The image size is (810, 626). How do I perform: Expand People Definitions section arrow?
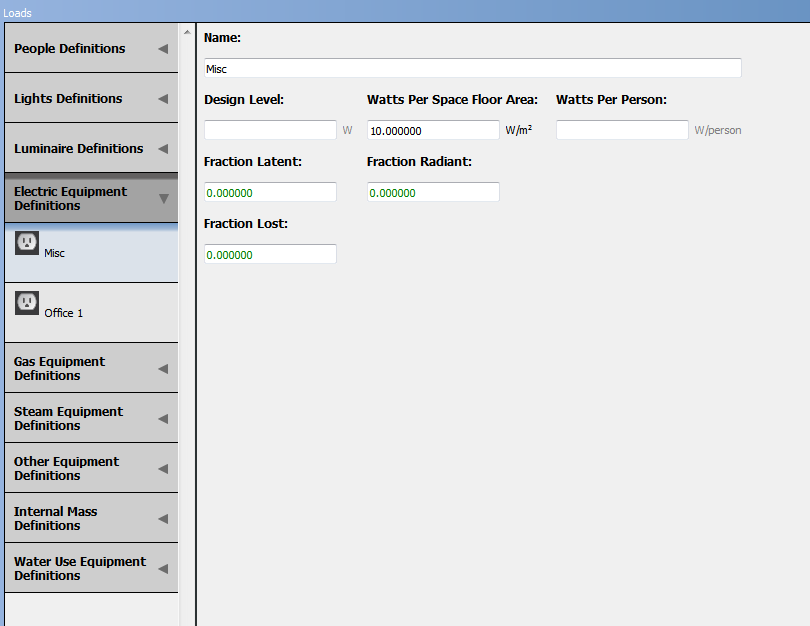pyautogui.click(x=163, y=49)
